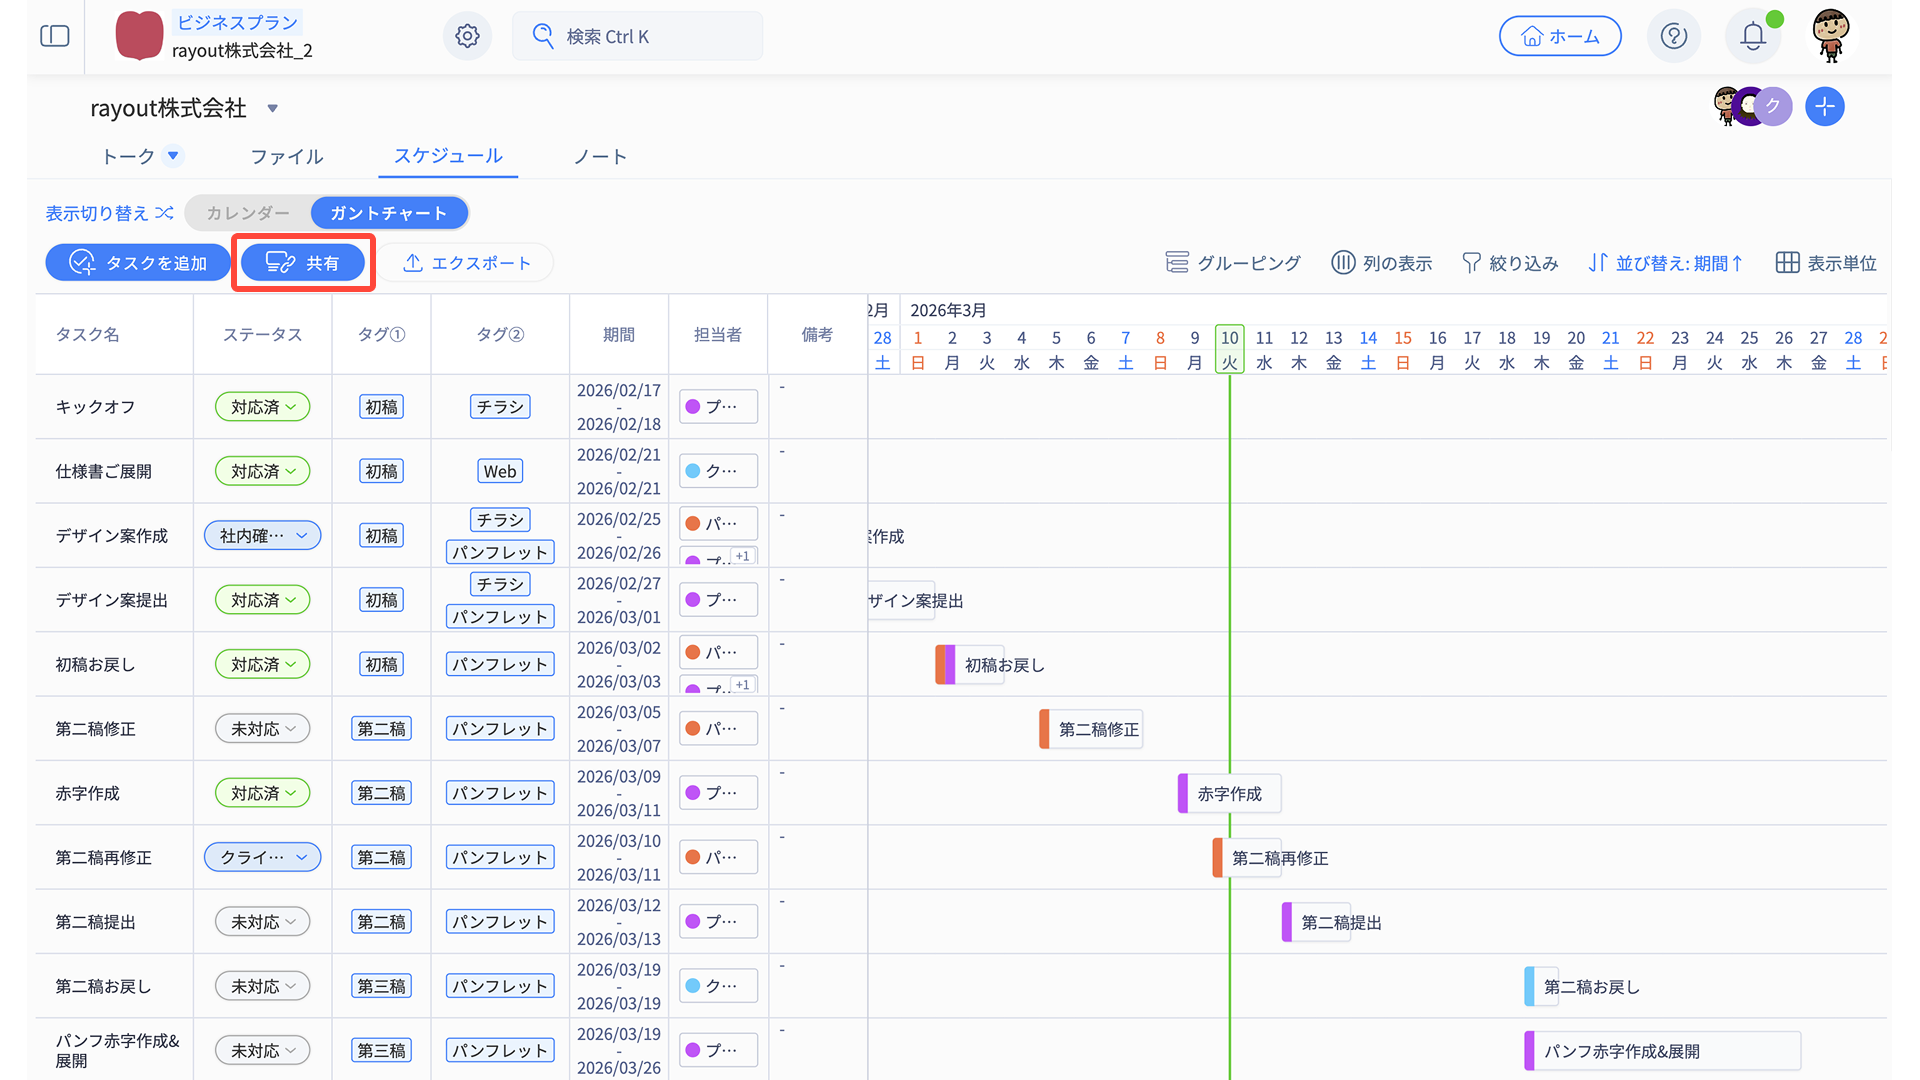The width and height of the screenshot is (1920, 1080).
Task: Open the filter (絞り込み) funnel option
Action: [1510, 263]
